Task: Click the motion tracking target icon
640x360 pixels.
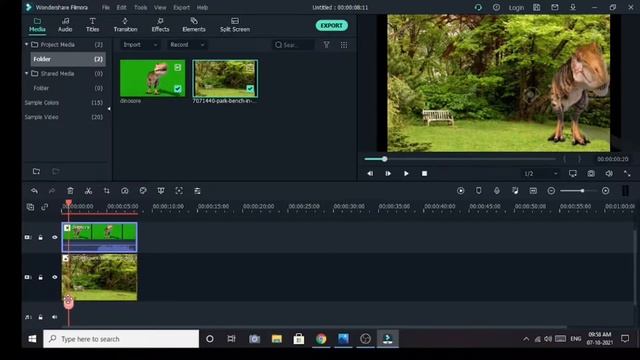Action: tap(179, 191)
